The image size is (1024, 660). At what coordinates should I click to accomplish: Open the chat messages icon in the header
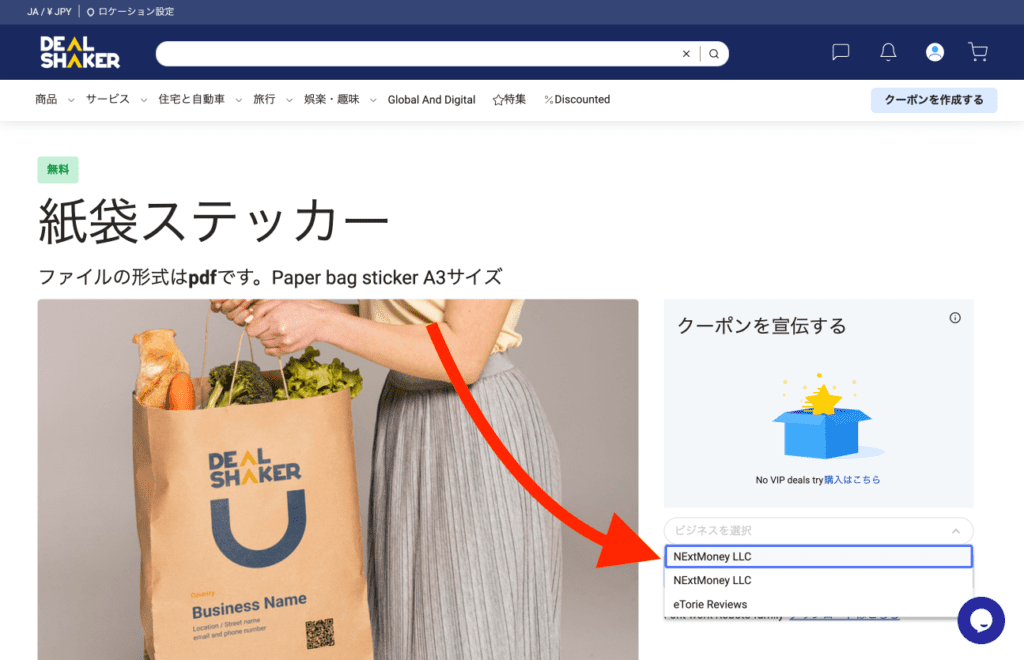pos(840,52)
